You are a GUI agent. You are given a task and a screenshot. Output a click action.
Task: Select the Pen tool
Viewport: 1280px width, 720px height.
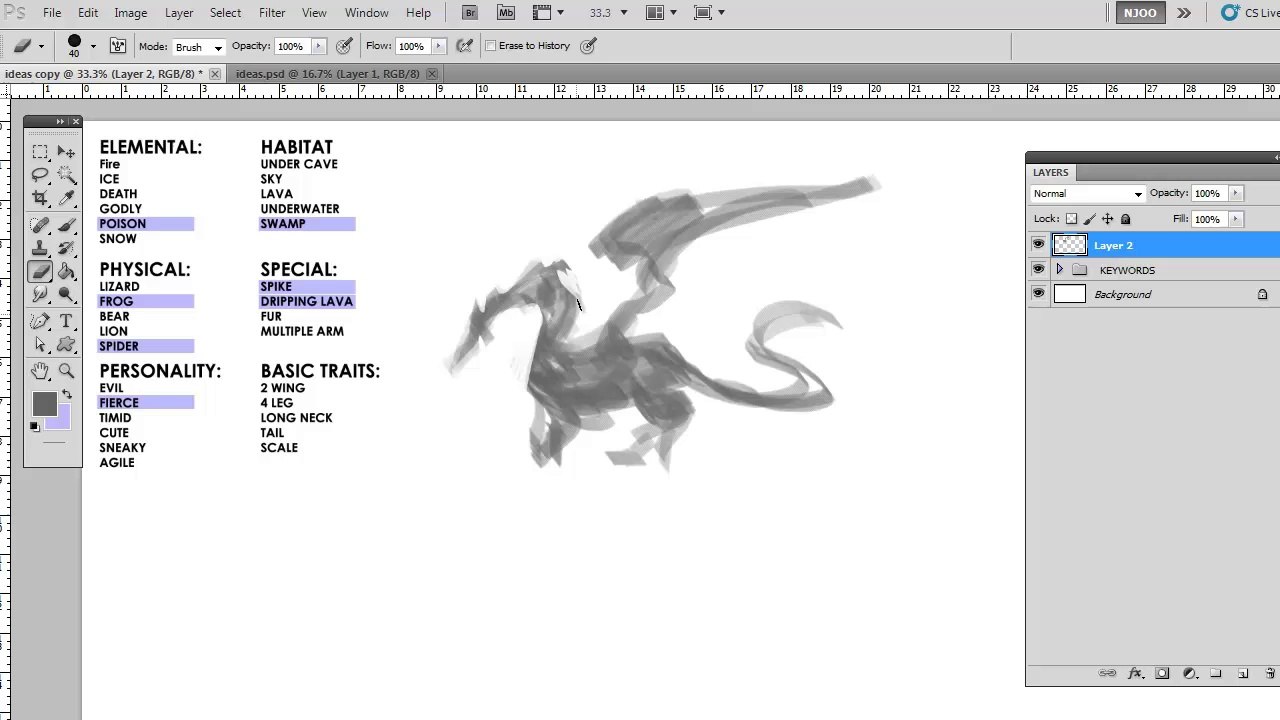click(40, 321)
